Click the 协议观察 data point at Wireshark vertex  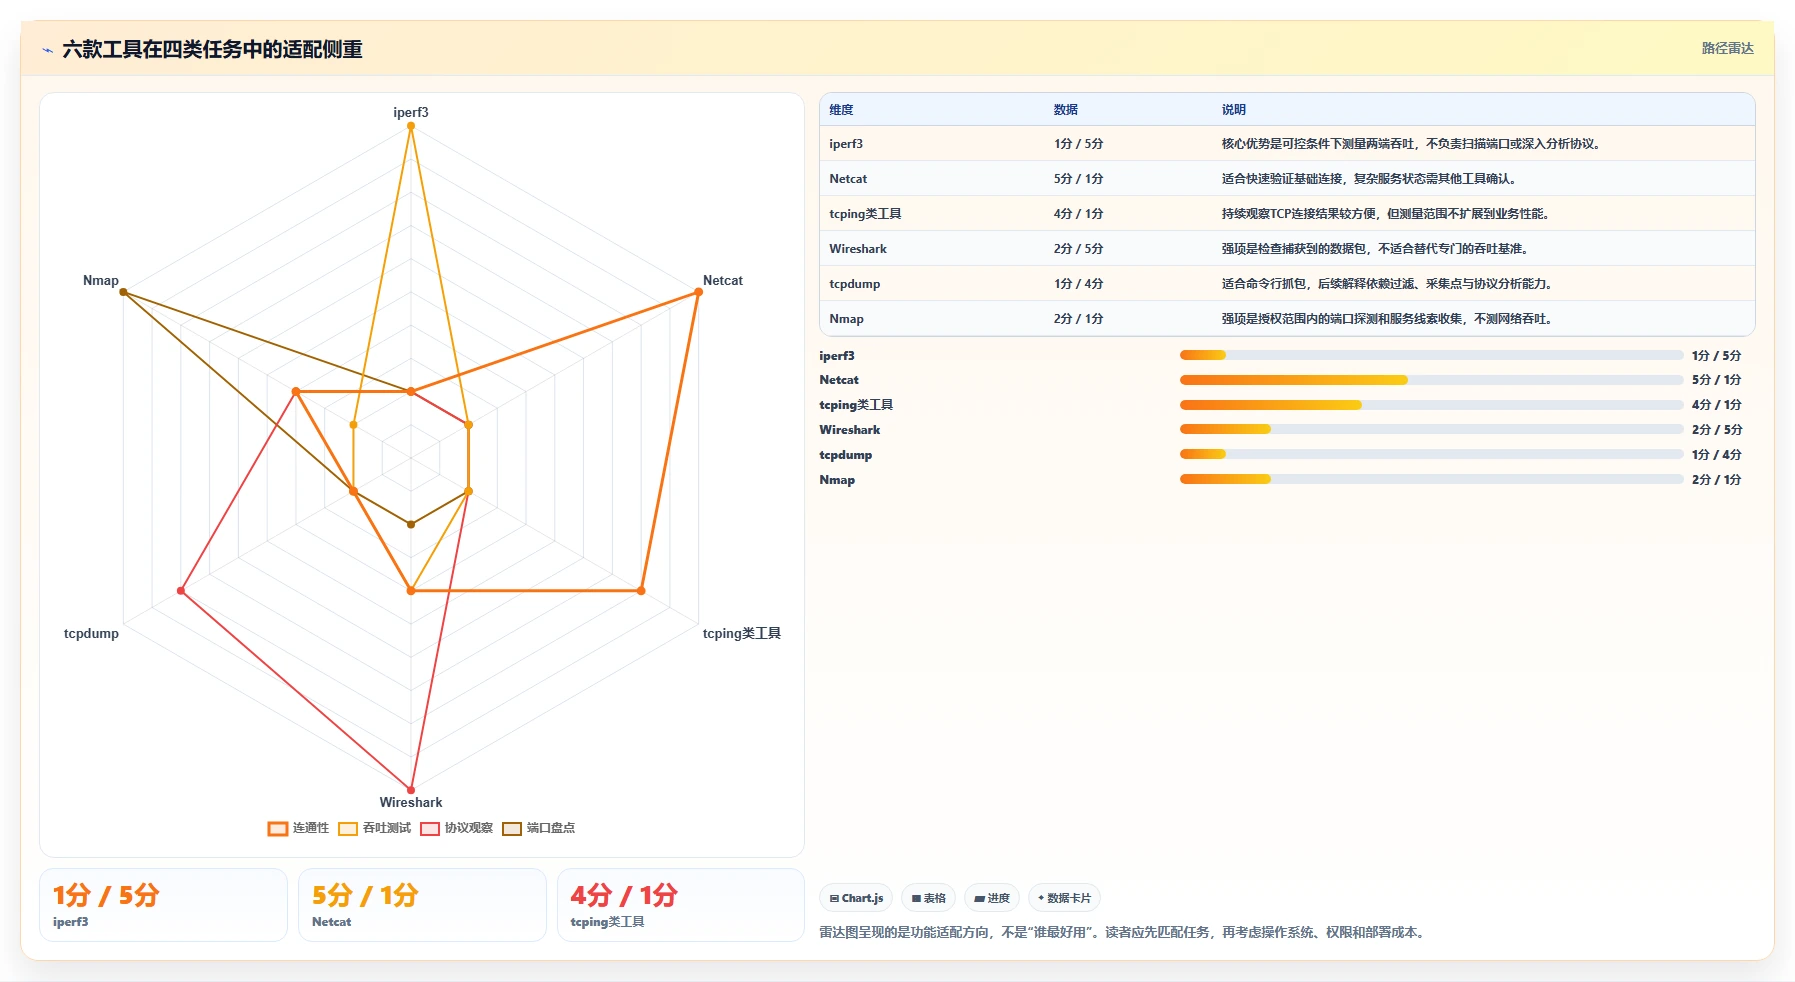pyautogui.click(x=411, y=790)
